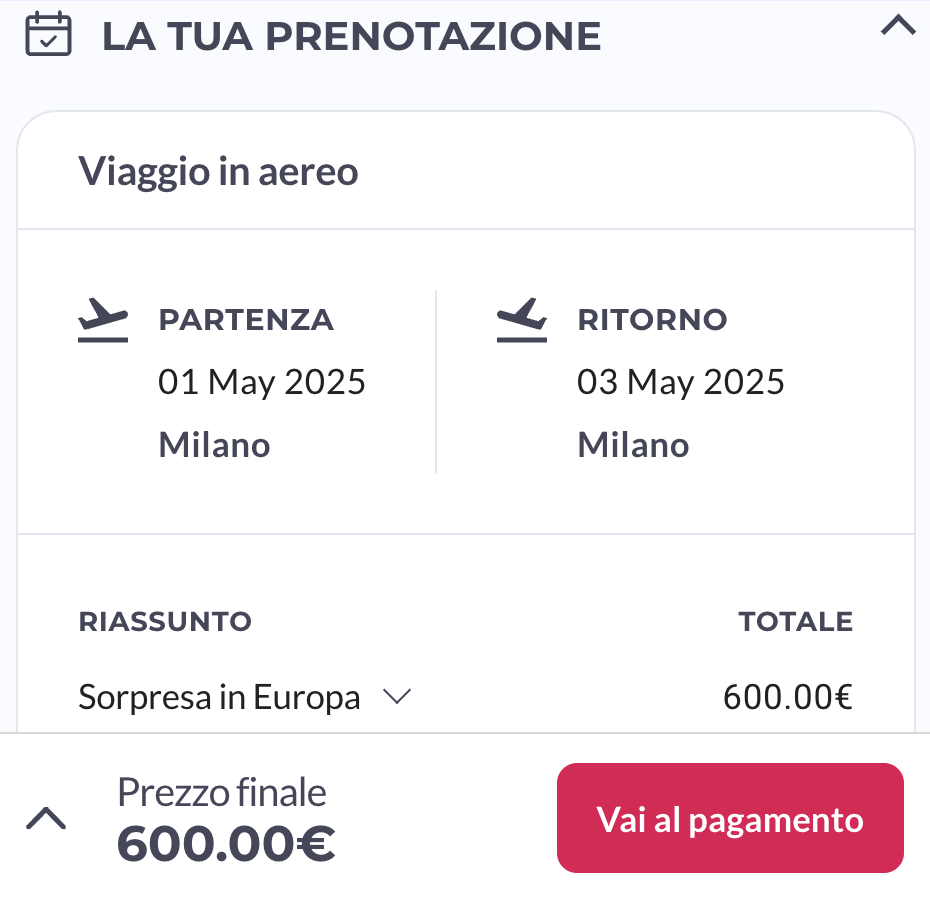Screen dimensions: 930x898
Task: Click the RITORNO label
Action: tap(652, 320)
